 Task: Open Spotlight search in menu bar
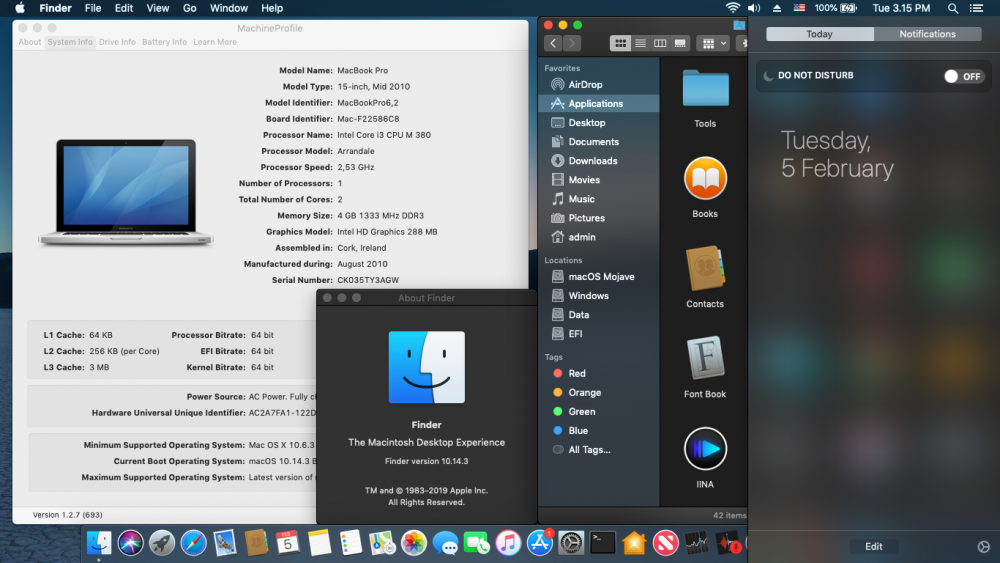tap(952, 8)
